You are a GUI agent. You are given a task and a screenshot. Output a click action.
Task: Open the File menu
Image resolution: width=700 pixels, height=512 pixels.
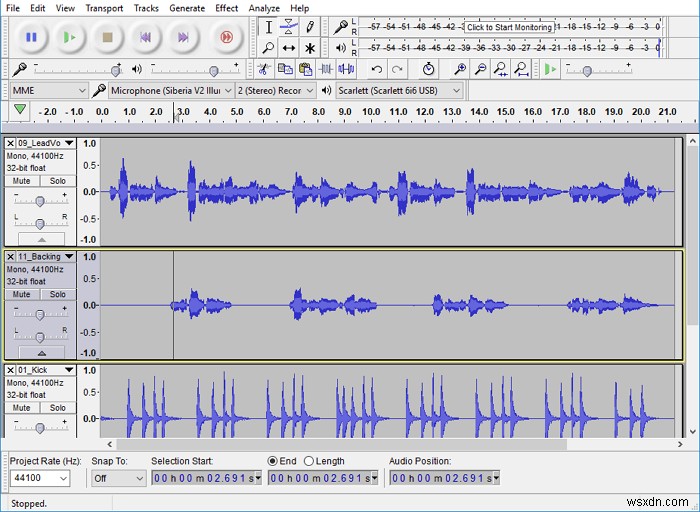coord(12,8)
